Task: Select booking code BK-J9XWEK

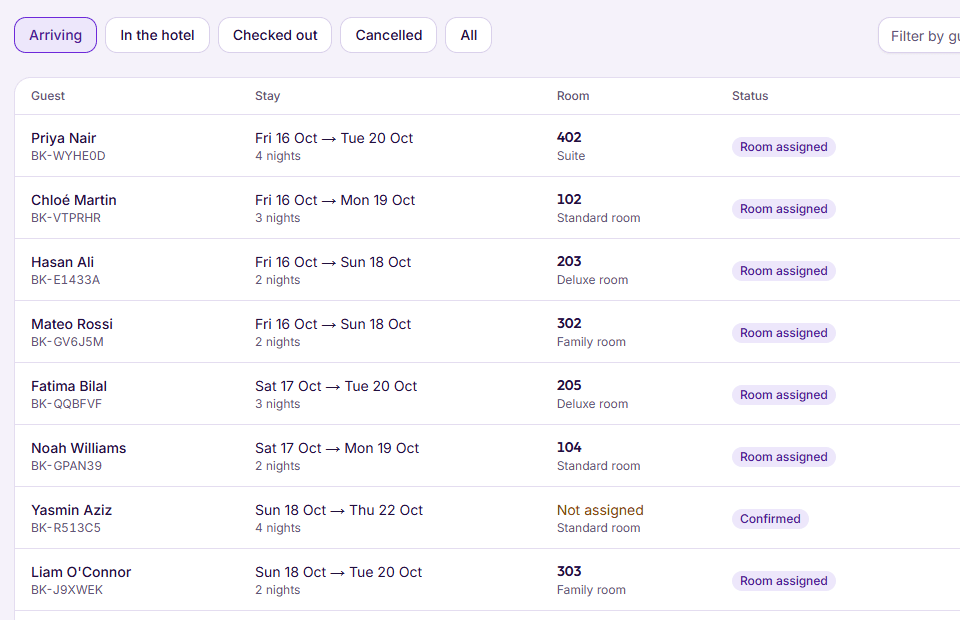Action: tap(67, 589)
